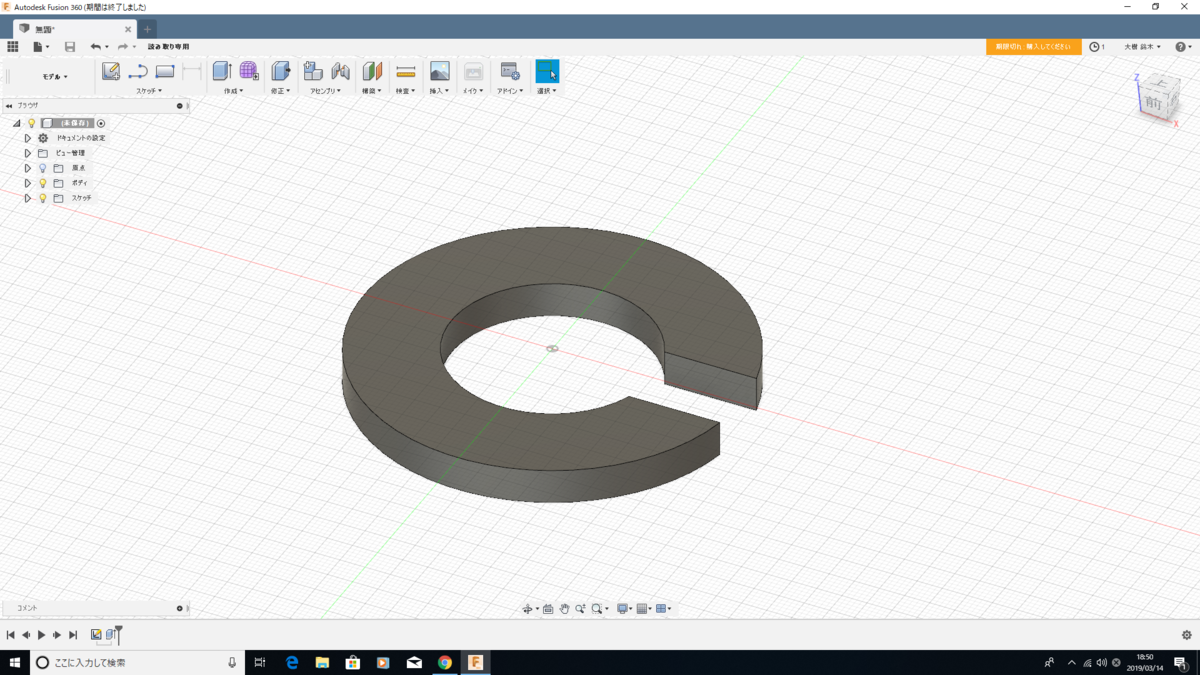Click the Insert image icon
Image resolution: width=1200 pixels, height=675 pixels.
(439, 71)
